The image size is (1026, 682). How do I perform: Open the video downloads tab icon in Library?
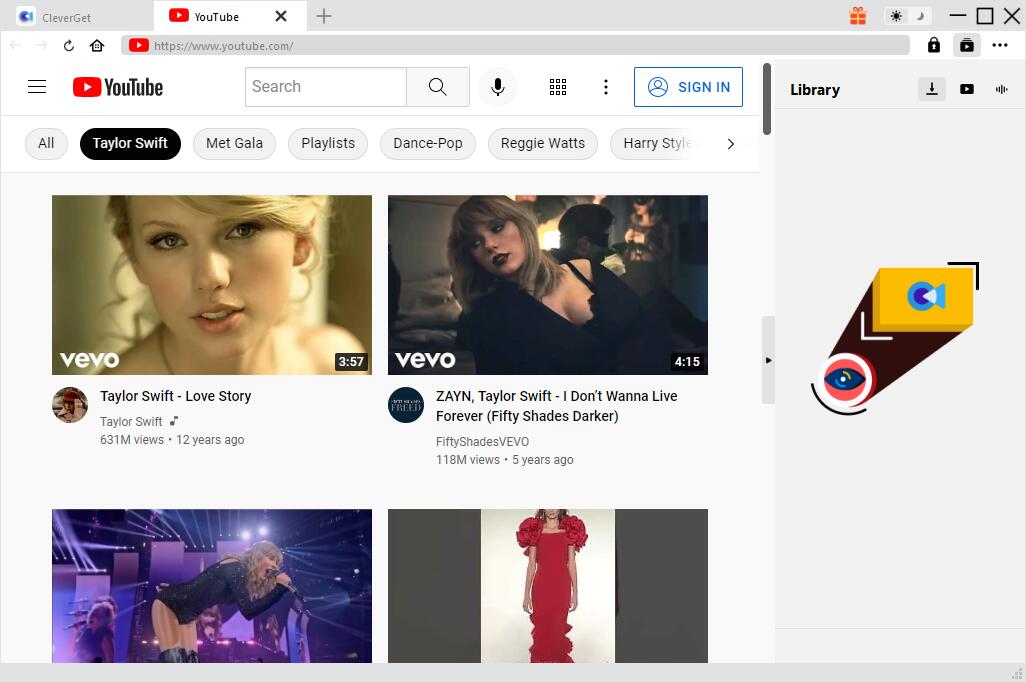pos(966,89)
